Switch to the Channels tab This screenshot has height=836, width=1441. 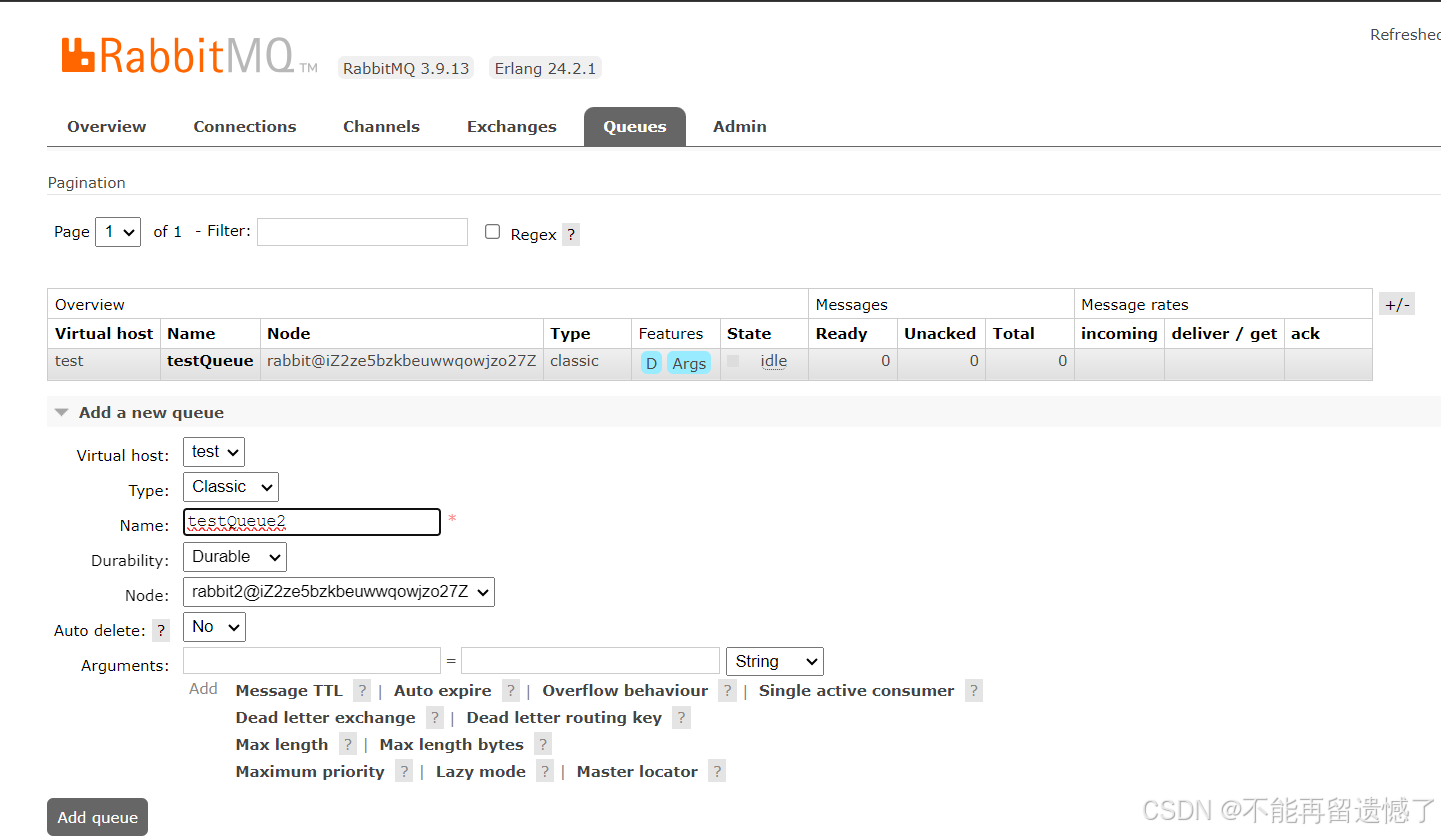pyautogui.click(x=381, y=126)
